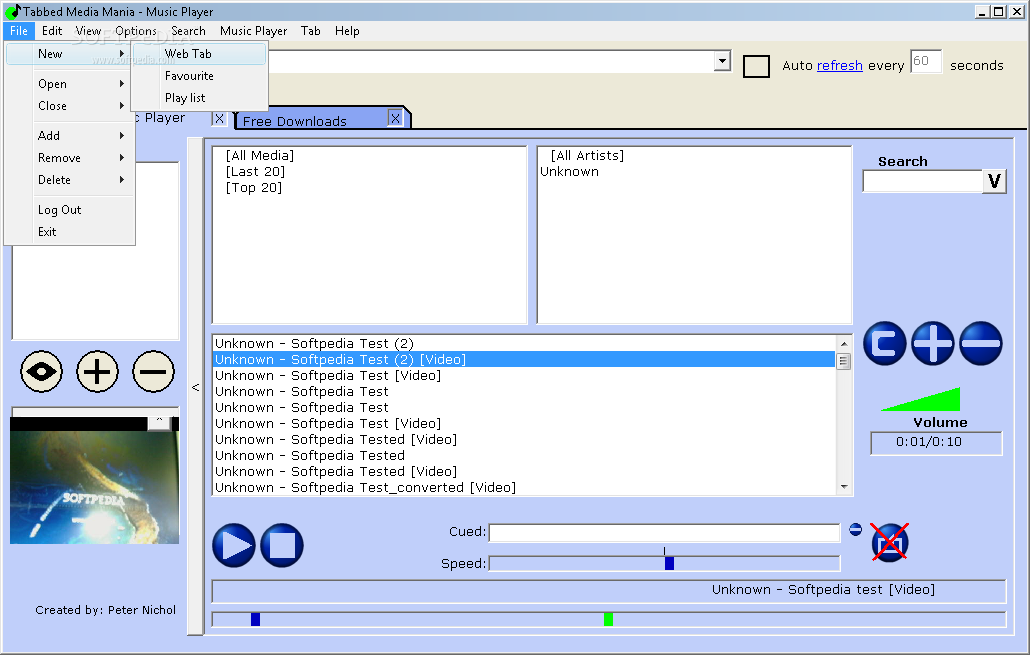Open the View menu
This screenshot has width=1030, height=655.
(88, 31)
